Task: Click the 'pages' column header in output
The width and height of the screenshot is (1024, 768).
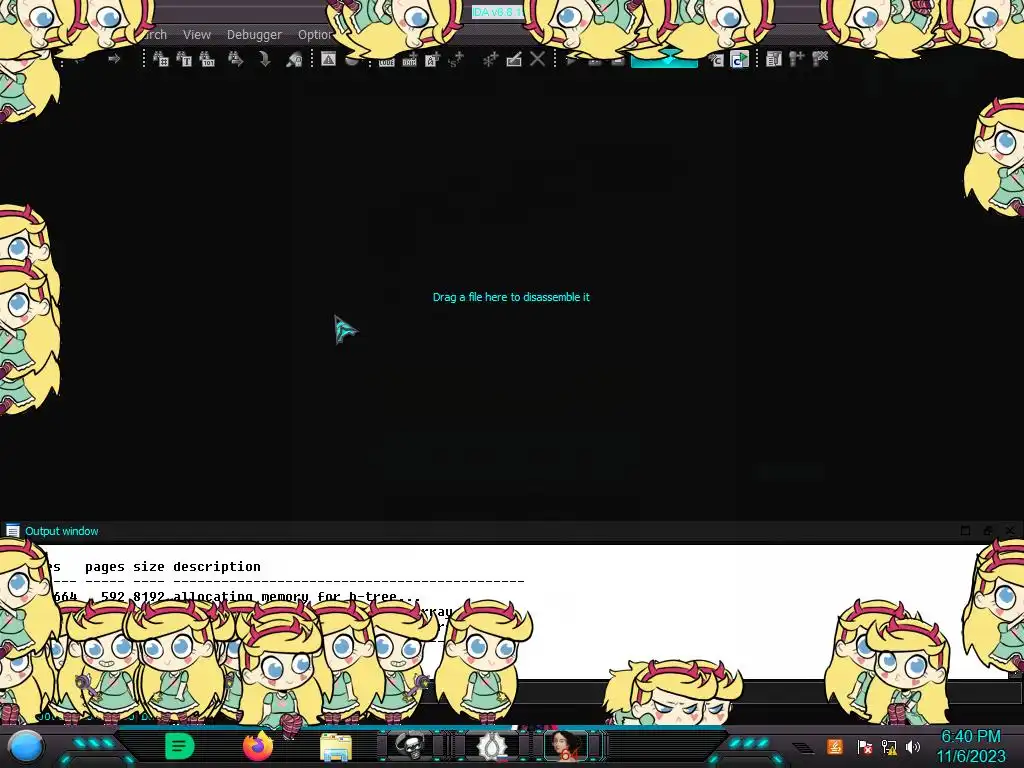Action: [104, 566]
